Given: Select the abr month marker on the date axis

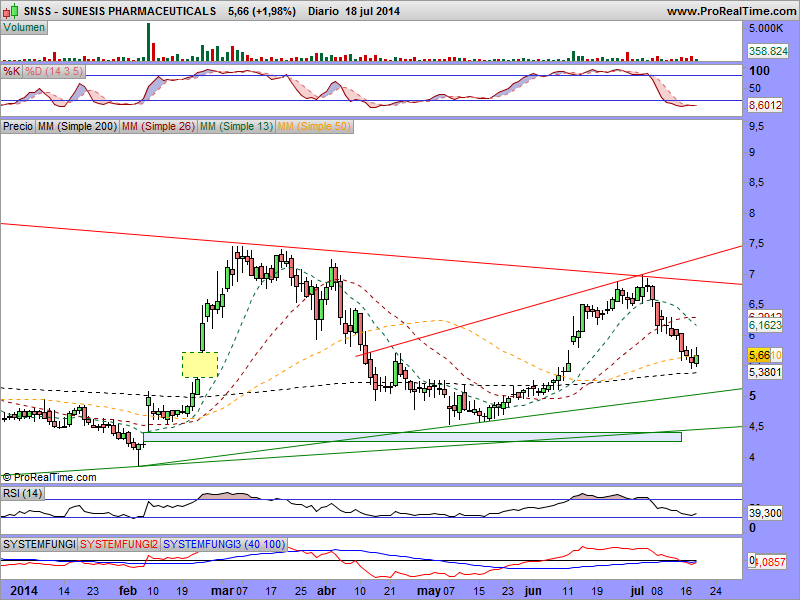Looking at the screenshot, I should (327, 591).
